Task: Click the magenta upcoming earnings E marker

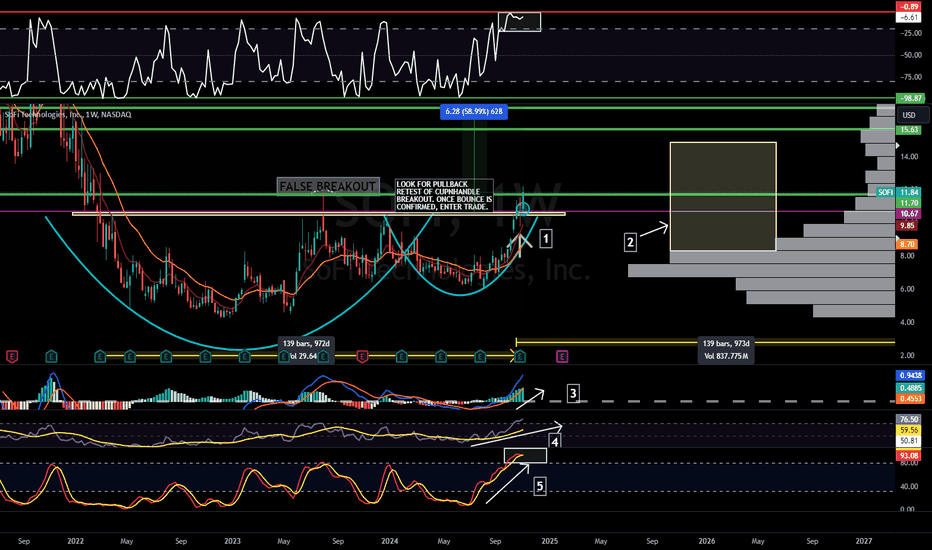Action: pos(562,356)
